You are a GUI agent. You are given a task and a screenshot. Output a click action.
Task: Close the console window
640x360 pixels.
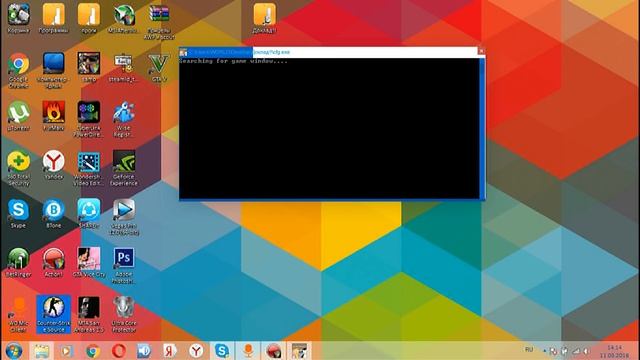coord(481,51)
